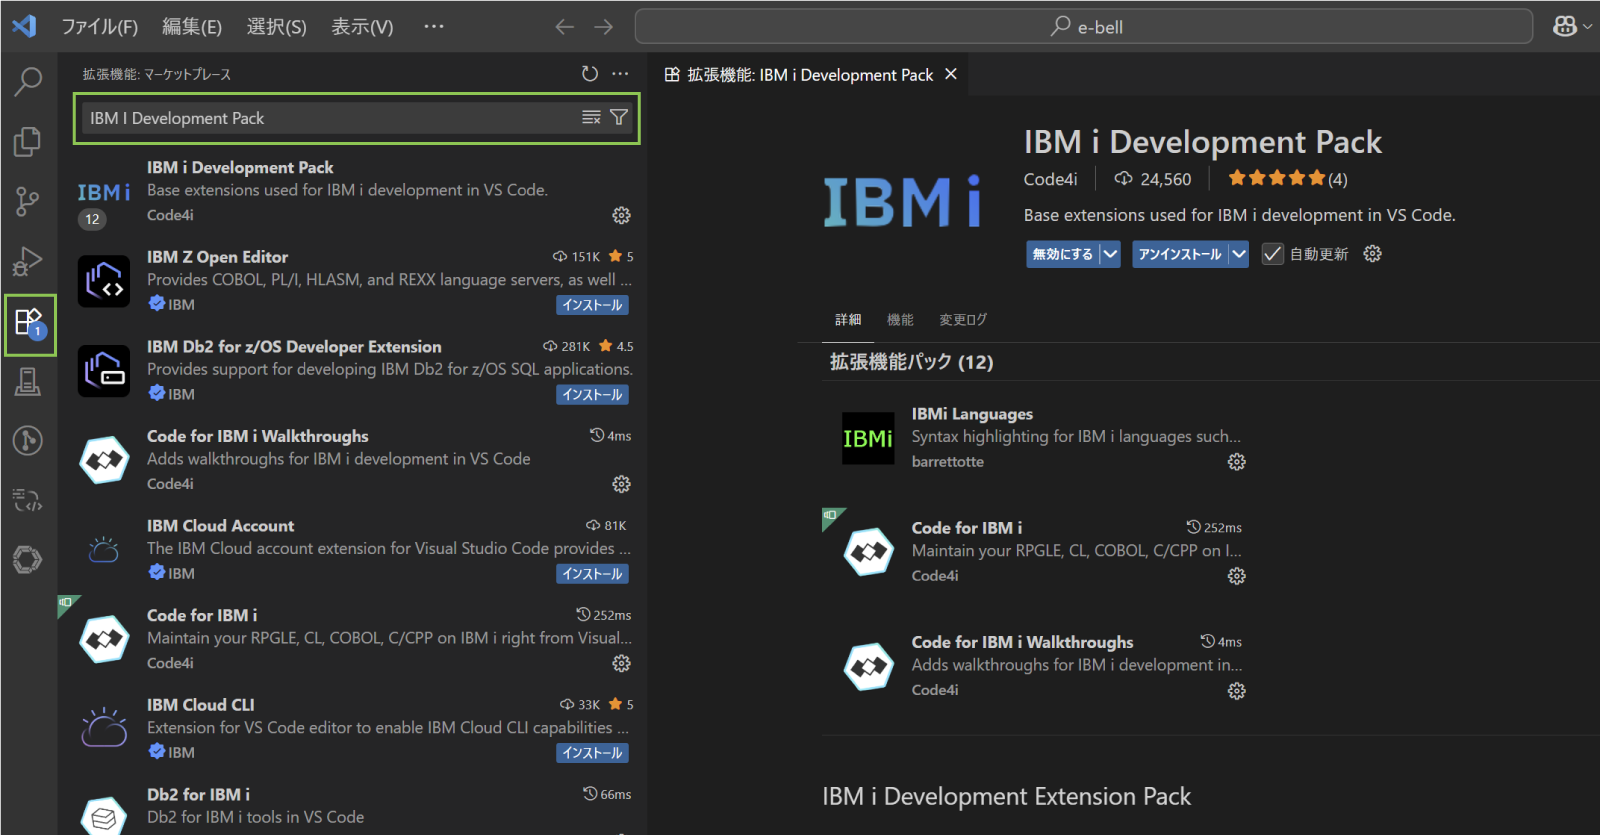Open the Search view in activity bar
Viewport: 1600px width, 835px height.
pyautogui.click(x=28, y=81)
